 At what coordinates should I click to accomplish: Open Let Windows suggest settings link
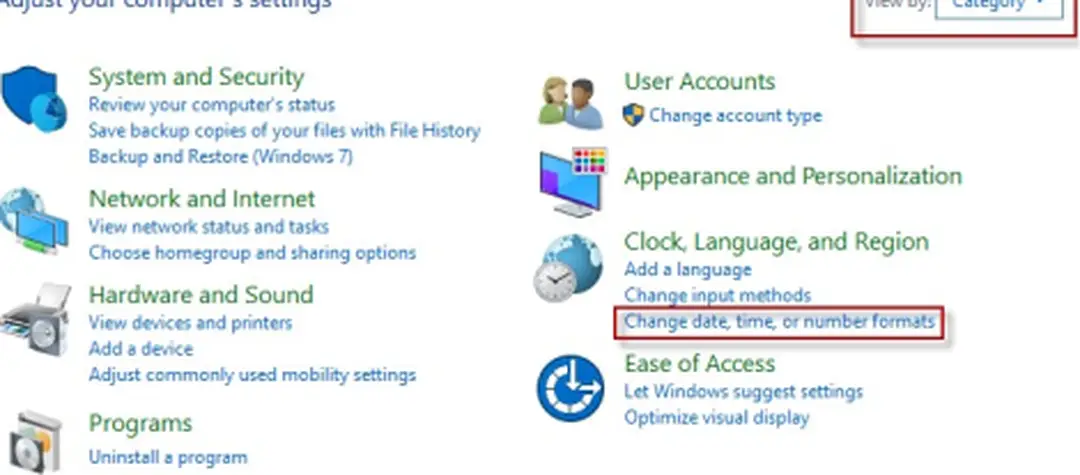point(743,391)
